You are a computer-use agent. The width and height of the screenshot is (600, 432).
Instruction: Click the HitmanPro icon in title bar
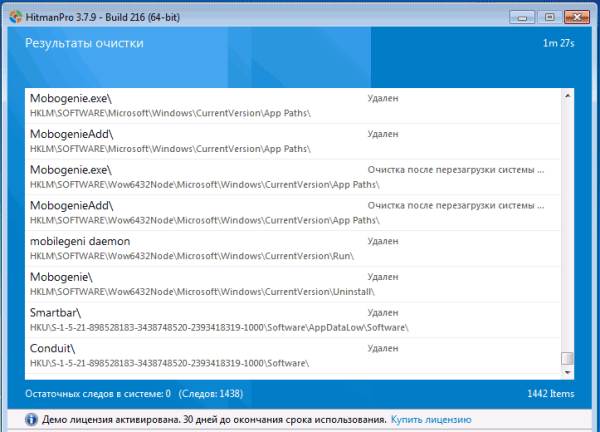click(x=14, y=17)
